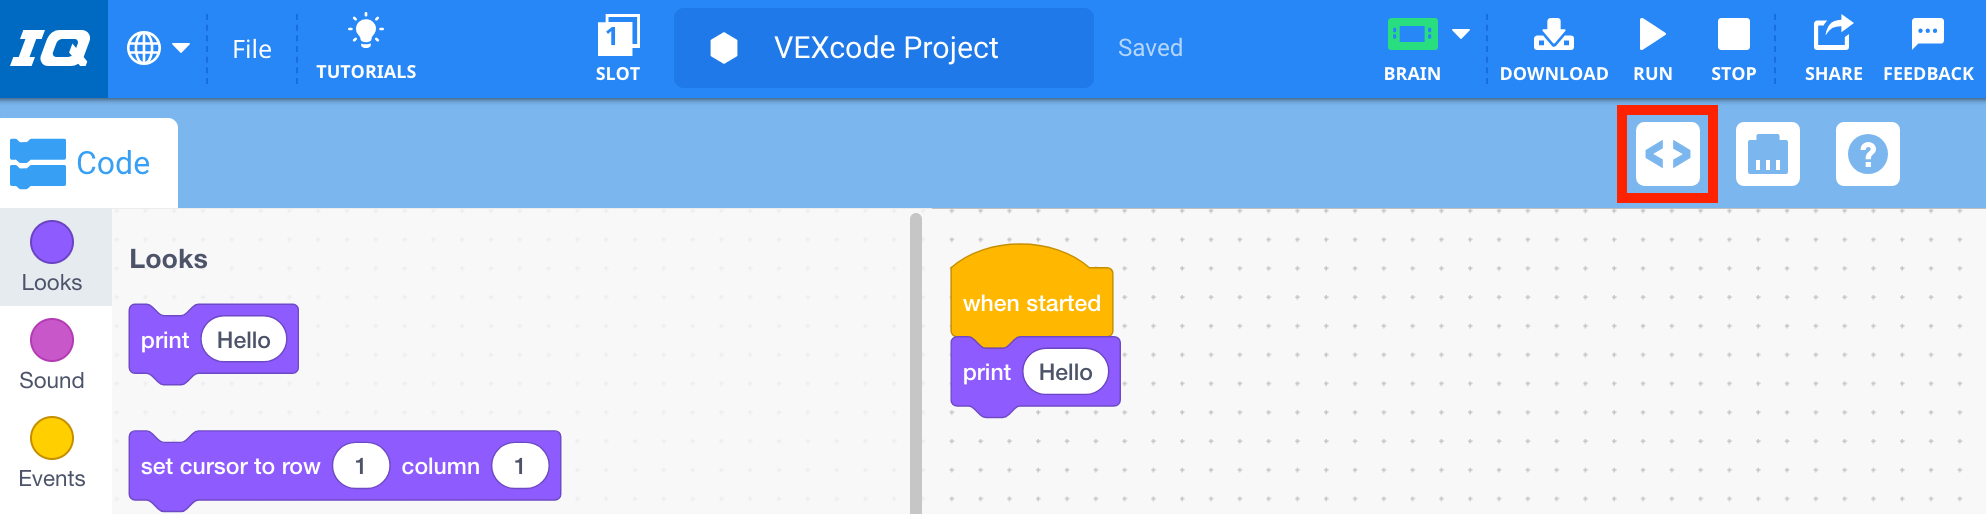1986x514 pixels.
Task: Select the yellow Events category
Action: pyautogui.click(x=52, y=452)
